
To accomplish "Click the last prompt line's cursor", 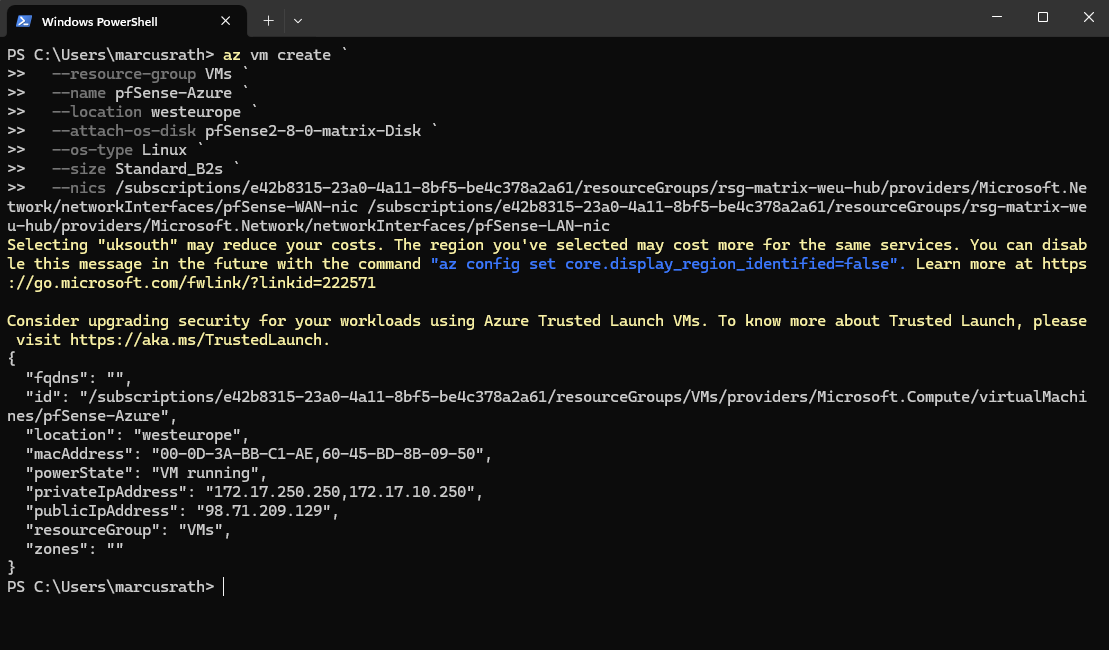I will point(223,587).
